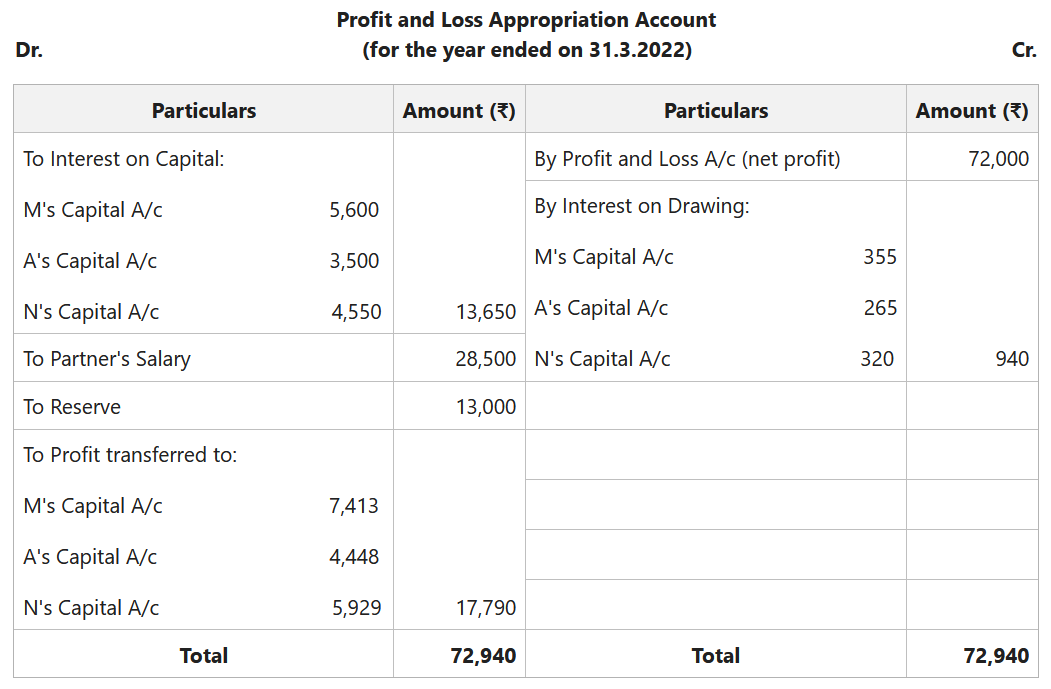The height and width of the screenshot is (689, 1051).
Task: Click the "By Interest on Drawing:" entry
Action: tap(641, 206)
